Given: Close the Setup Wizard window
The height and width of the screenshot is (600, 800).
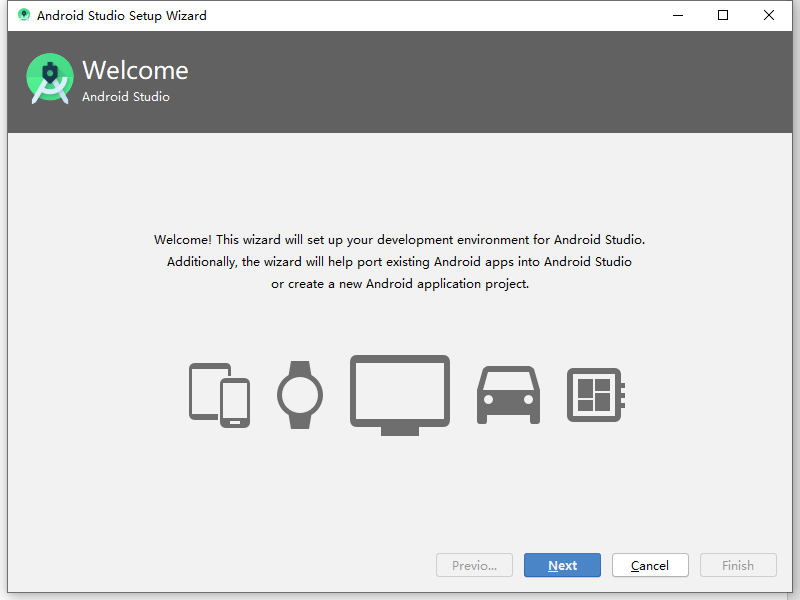Looking at the screenshot, I should coord(769,15).
